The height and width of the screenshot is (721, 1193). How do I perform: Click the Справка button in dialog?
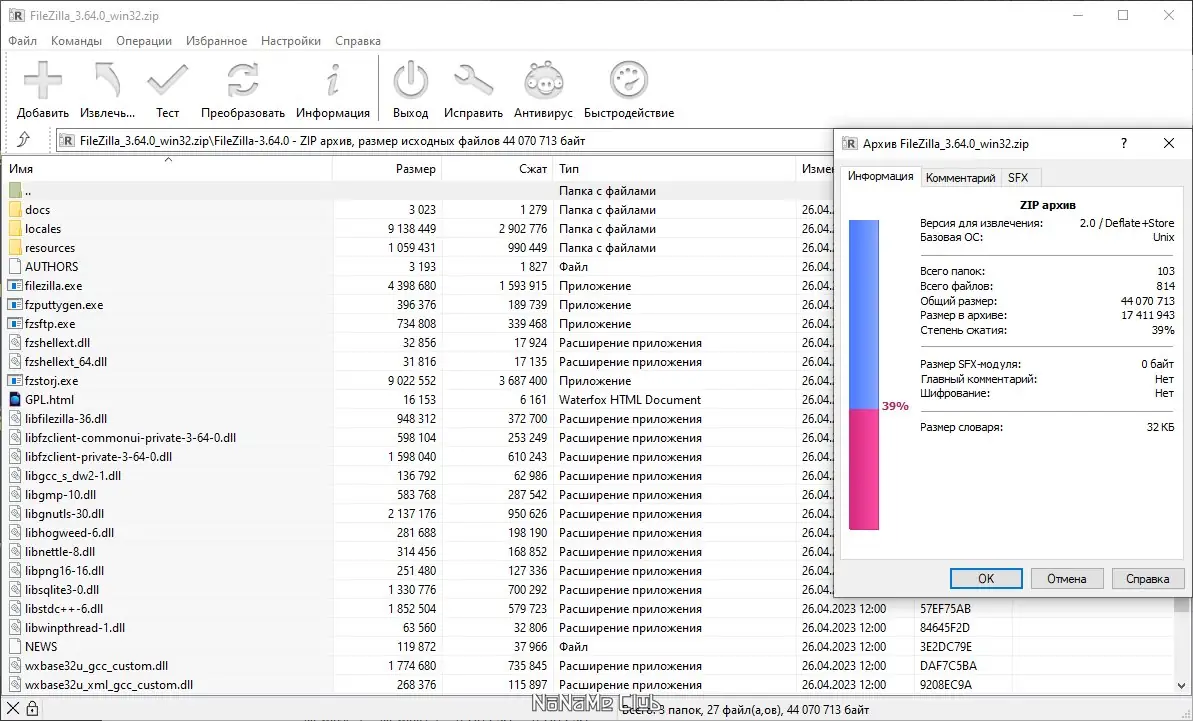(1147, 578)
